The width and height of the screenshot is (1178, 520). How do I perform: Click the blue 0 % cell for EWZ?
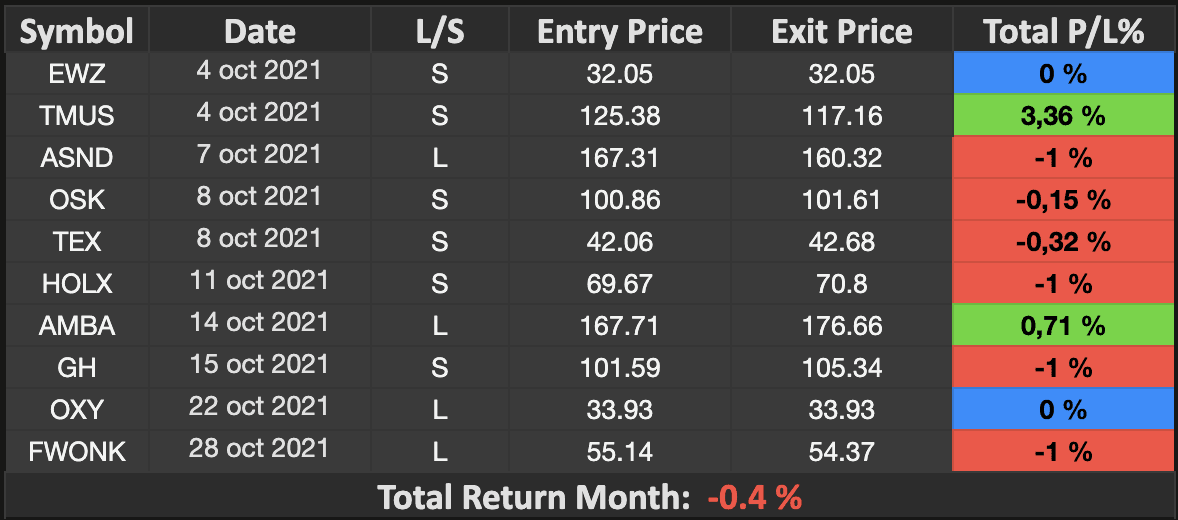coord(1063,74)
